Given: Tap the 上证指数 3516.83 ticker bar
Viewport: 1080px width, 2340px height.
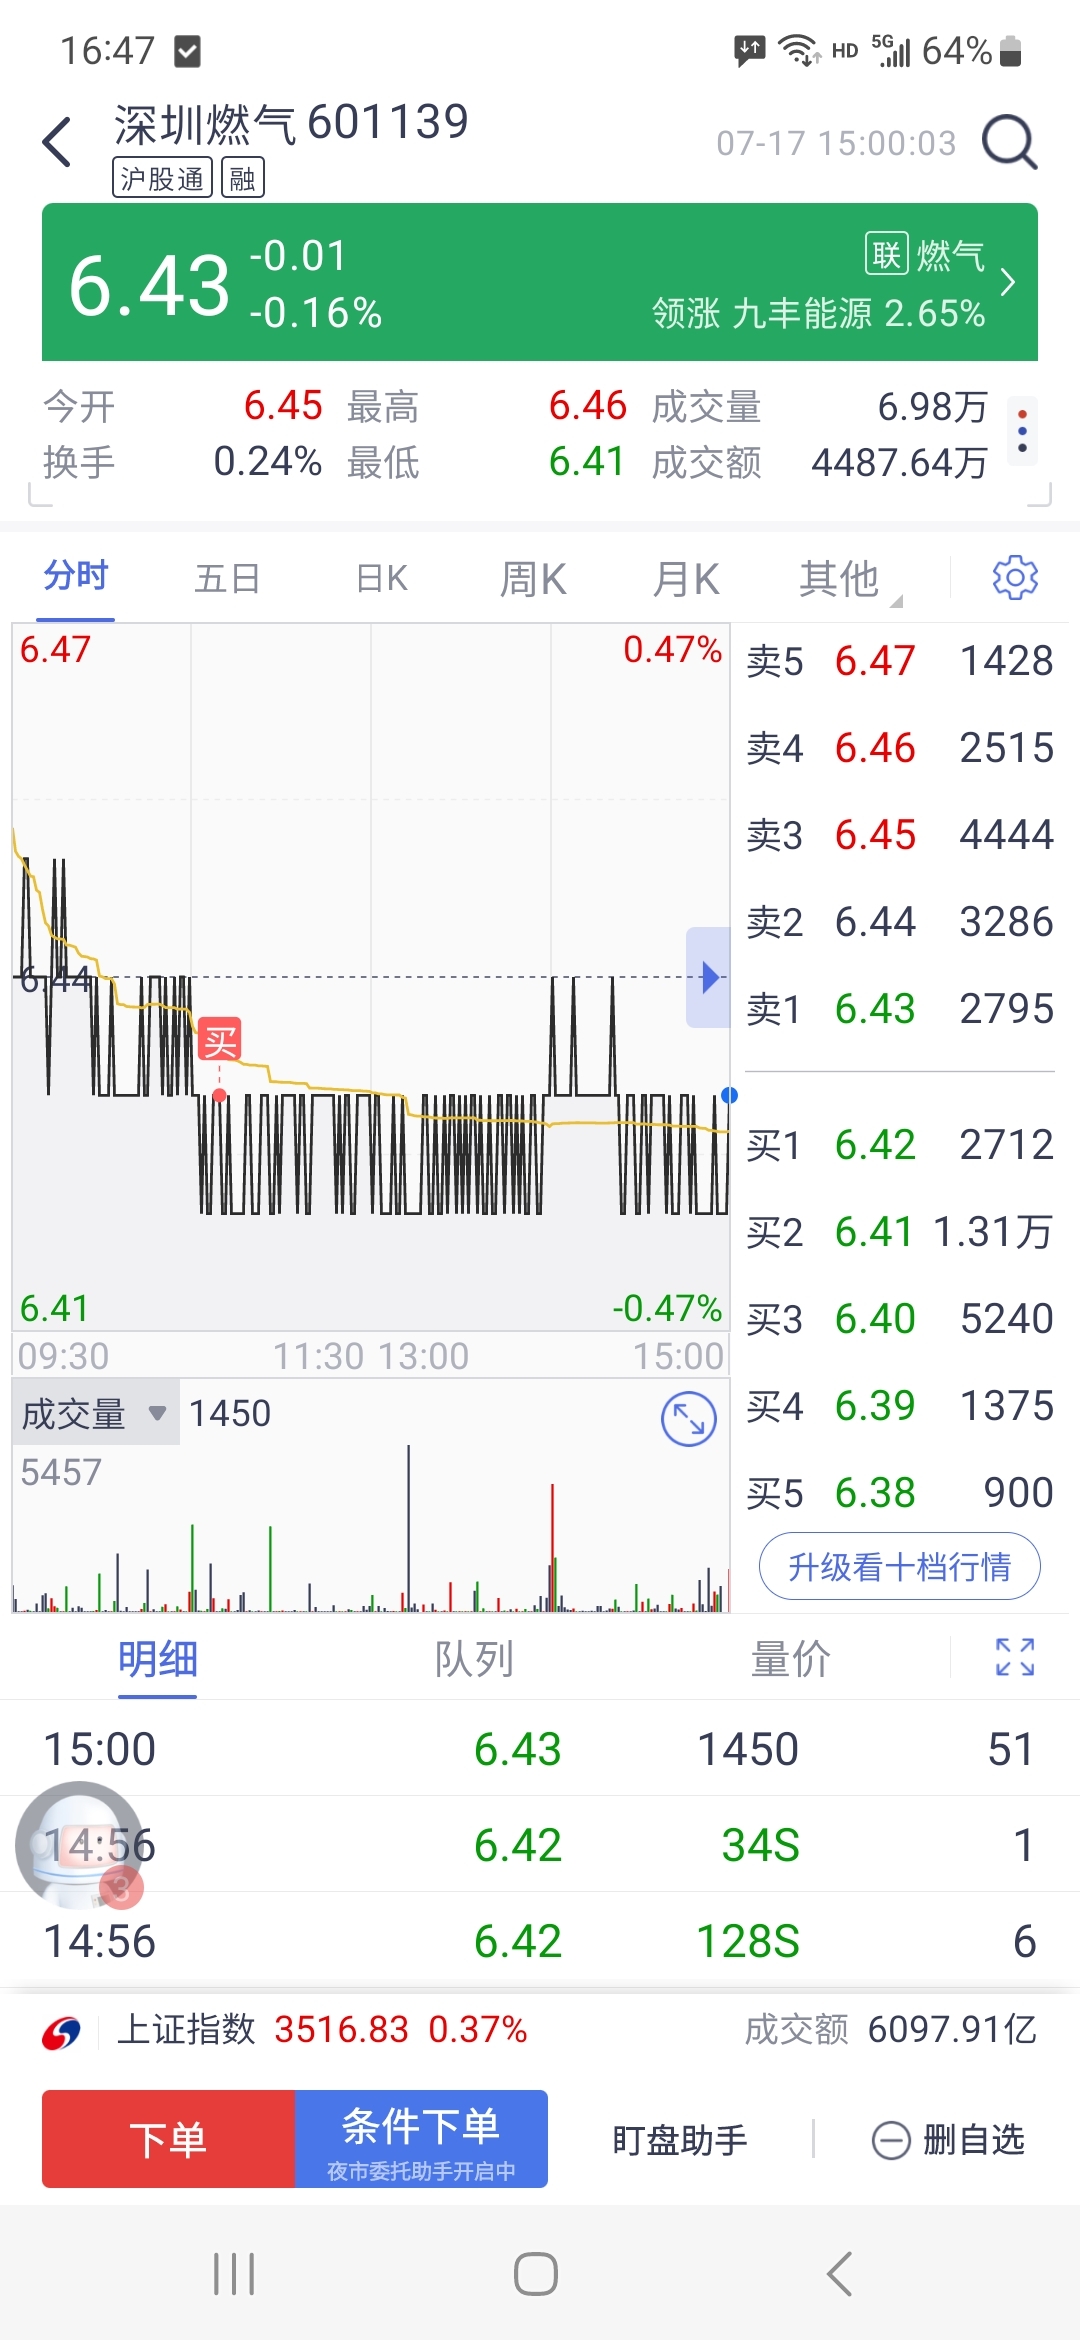Looking at the screenshot, I should coord(540,2031).
